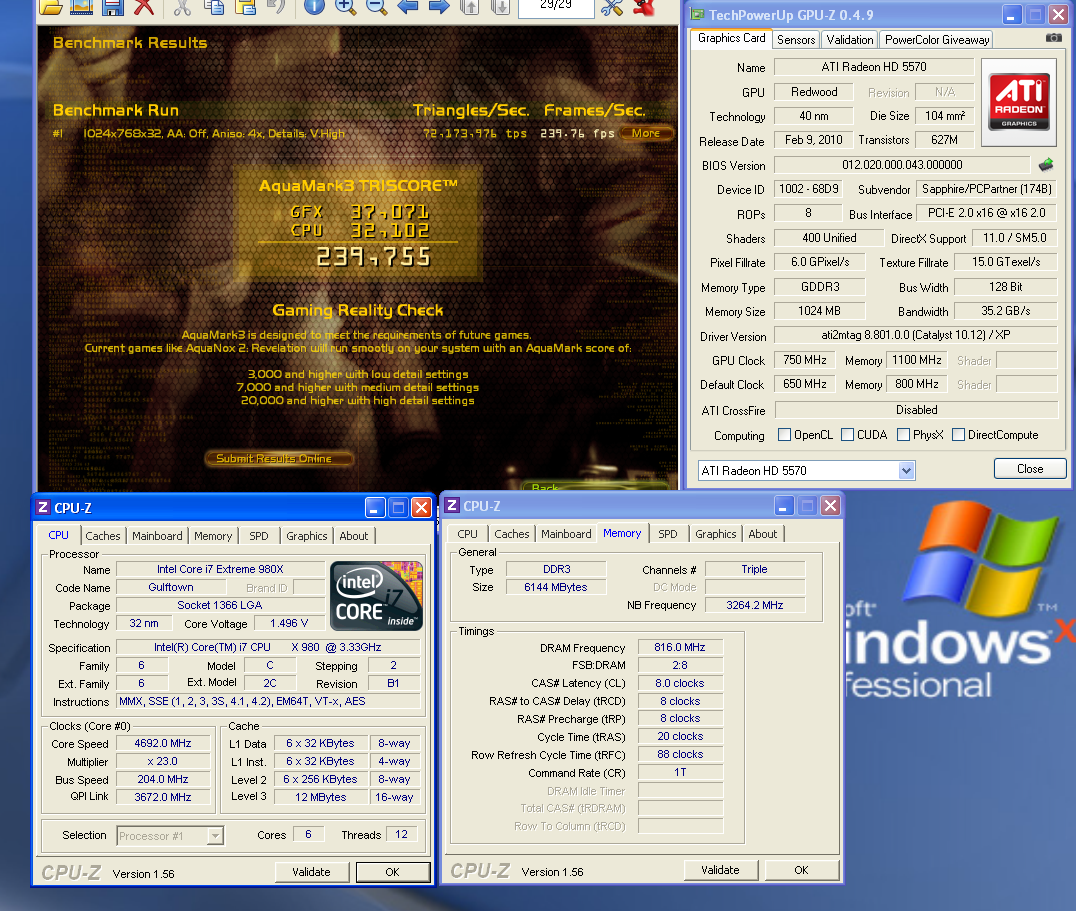Screen dimensions: 1076x911
Task: Click the DRAM Frequency 816.0 MHz value
Action: pyautogui.click(x=680, y=648)
